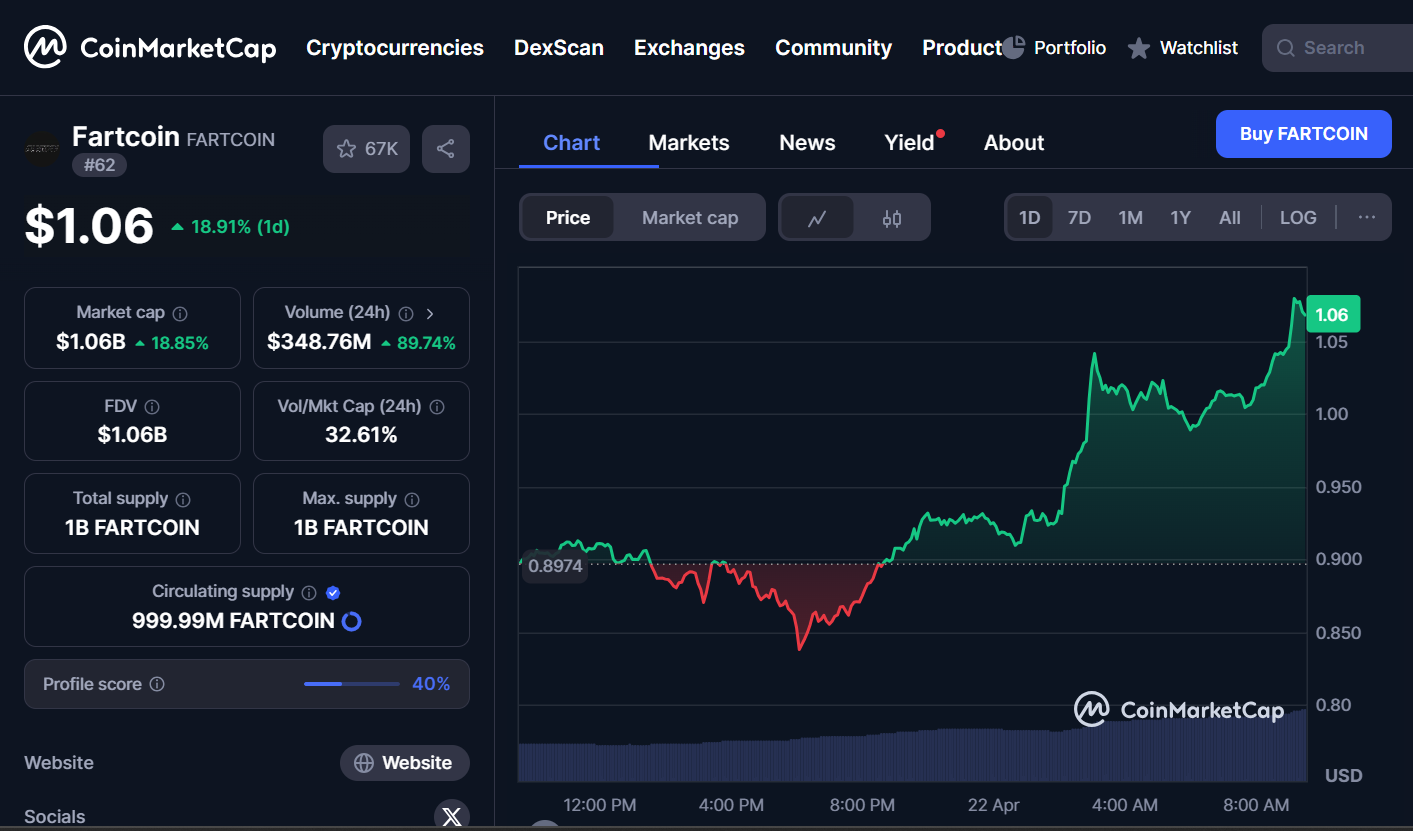1413x831 pixels.
Task: Toggle Price display mode on the chart
Action: (567, 217)
